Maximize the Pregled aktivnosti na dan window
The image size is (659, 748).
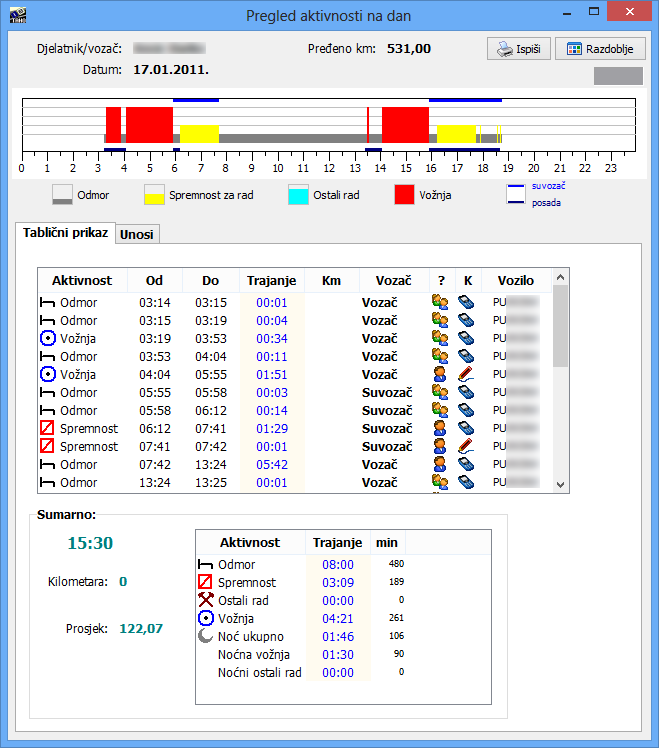point(594,12)
